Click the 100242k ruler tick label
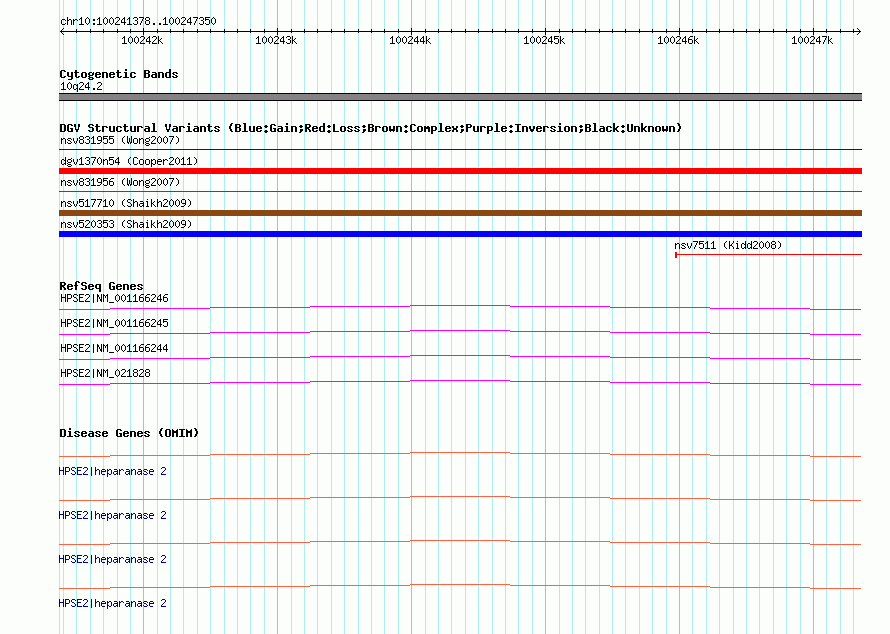The width and height of the screenshot is (890, 634). point(142,40)
